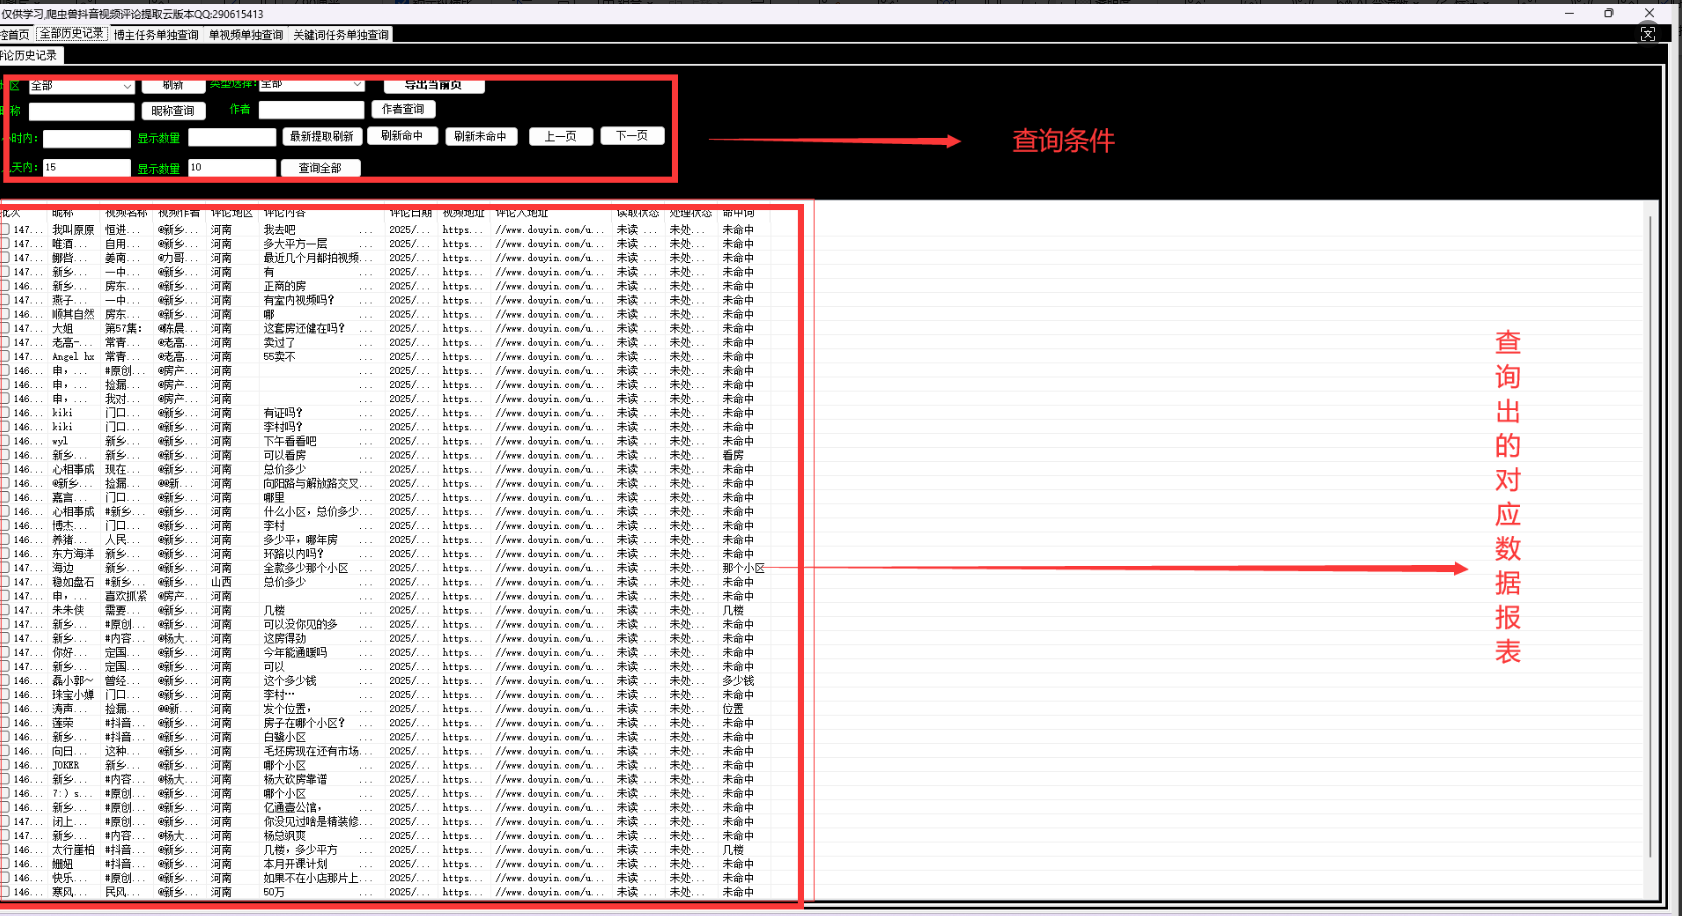Viewport: 1682px width, 916px height.
Task: Focus the 昵称 input field
Action: tap(81, 111)
